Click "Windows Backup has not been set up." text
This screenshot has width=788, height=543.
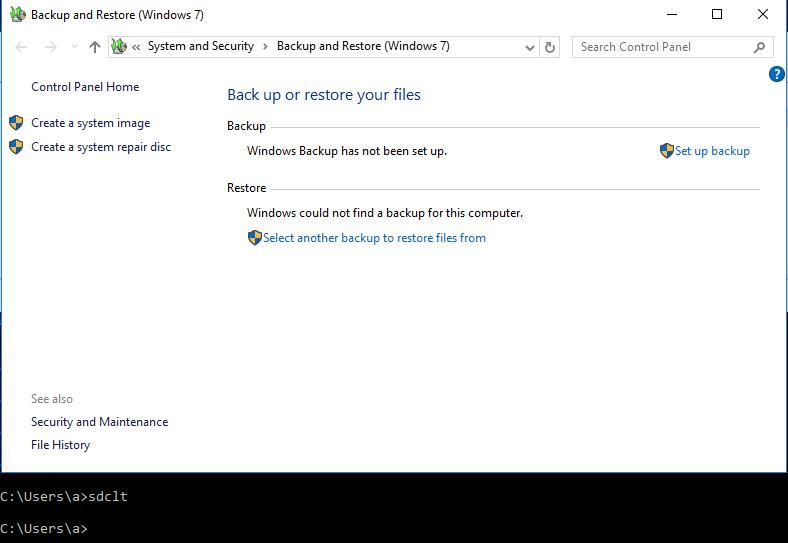click(347, 151)
